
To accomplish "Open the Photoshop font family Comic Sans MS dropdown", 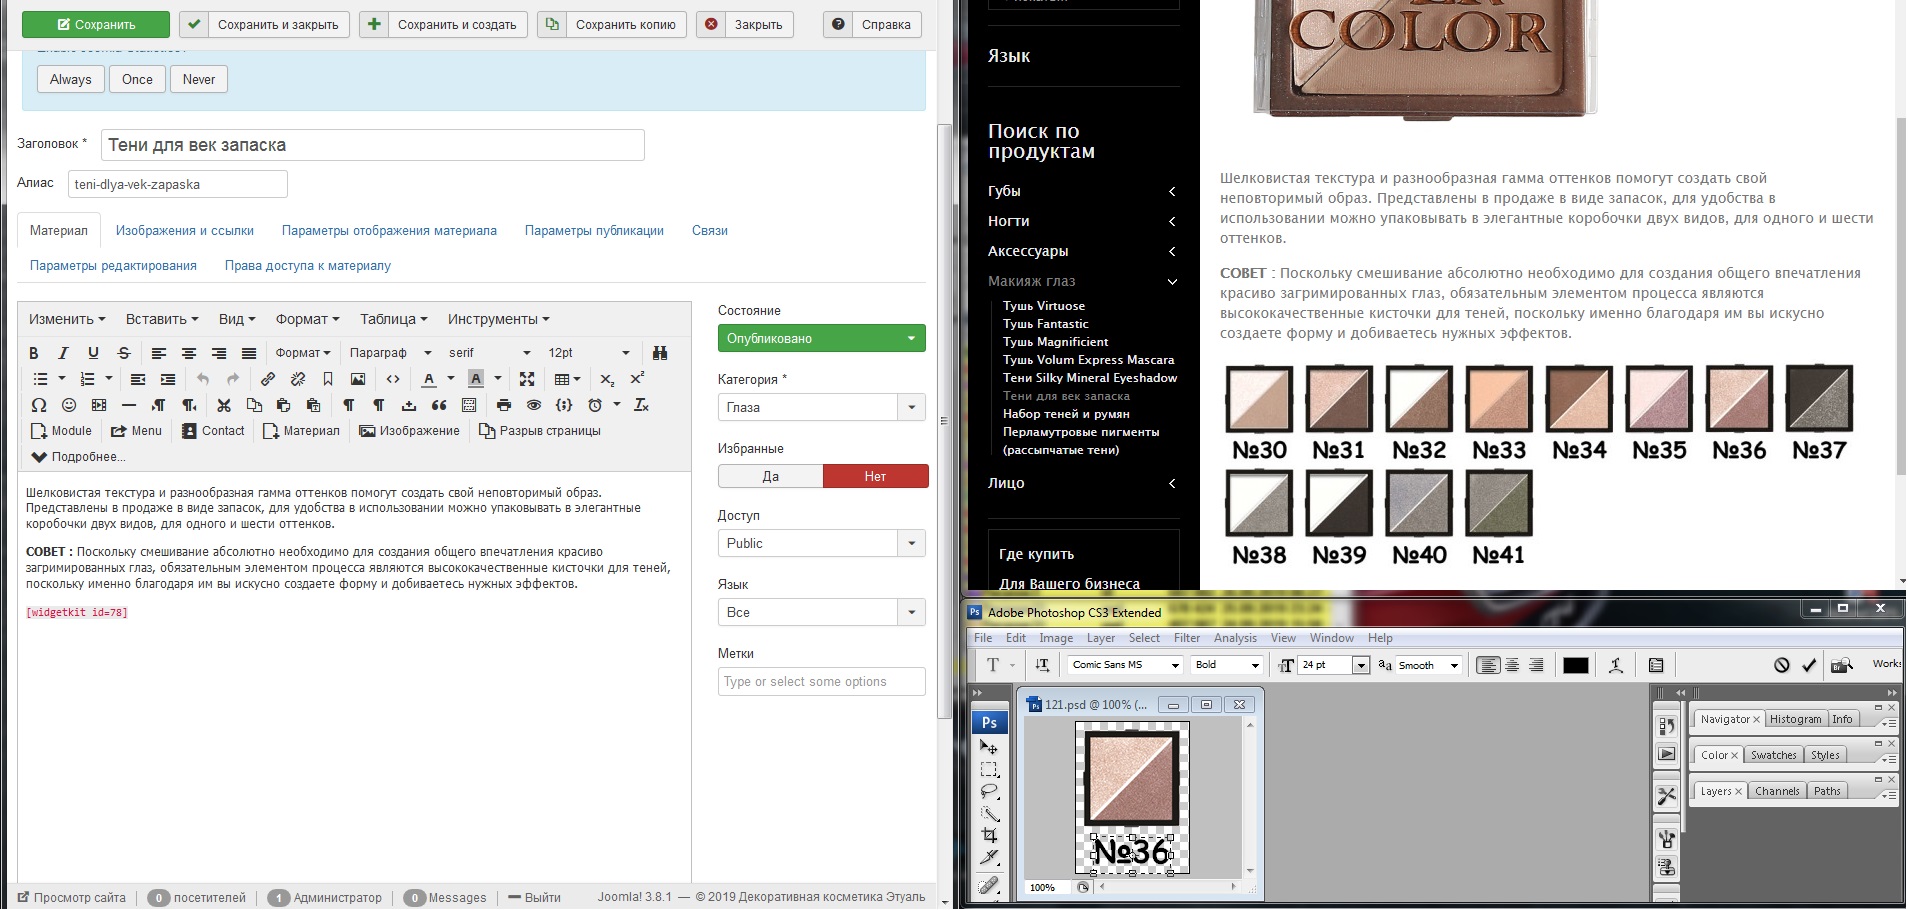I will coord(1125,665).
